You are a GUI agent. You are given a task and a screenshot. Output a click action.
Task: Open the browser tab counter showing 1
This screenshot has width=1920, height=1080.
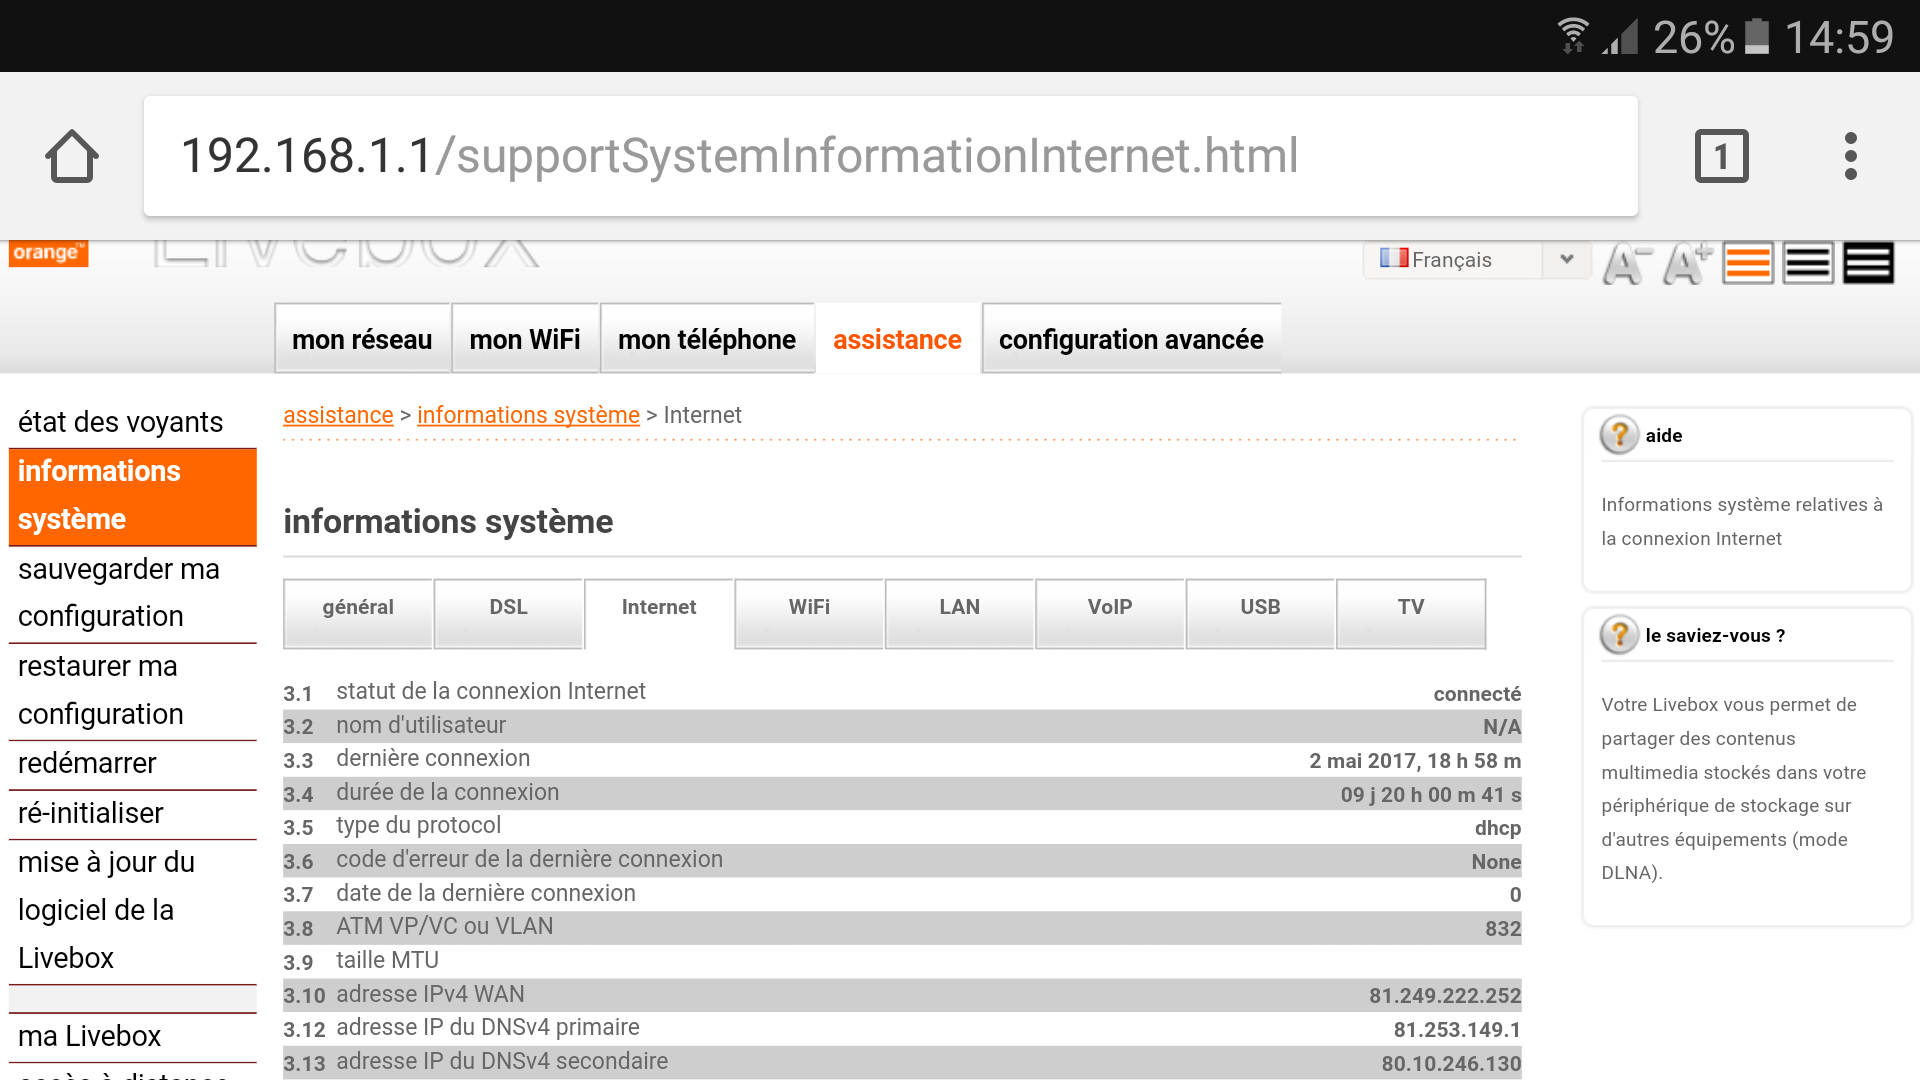coord(1722,156)
